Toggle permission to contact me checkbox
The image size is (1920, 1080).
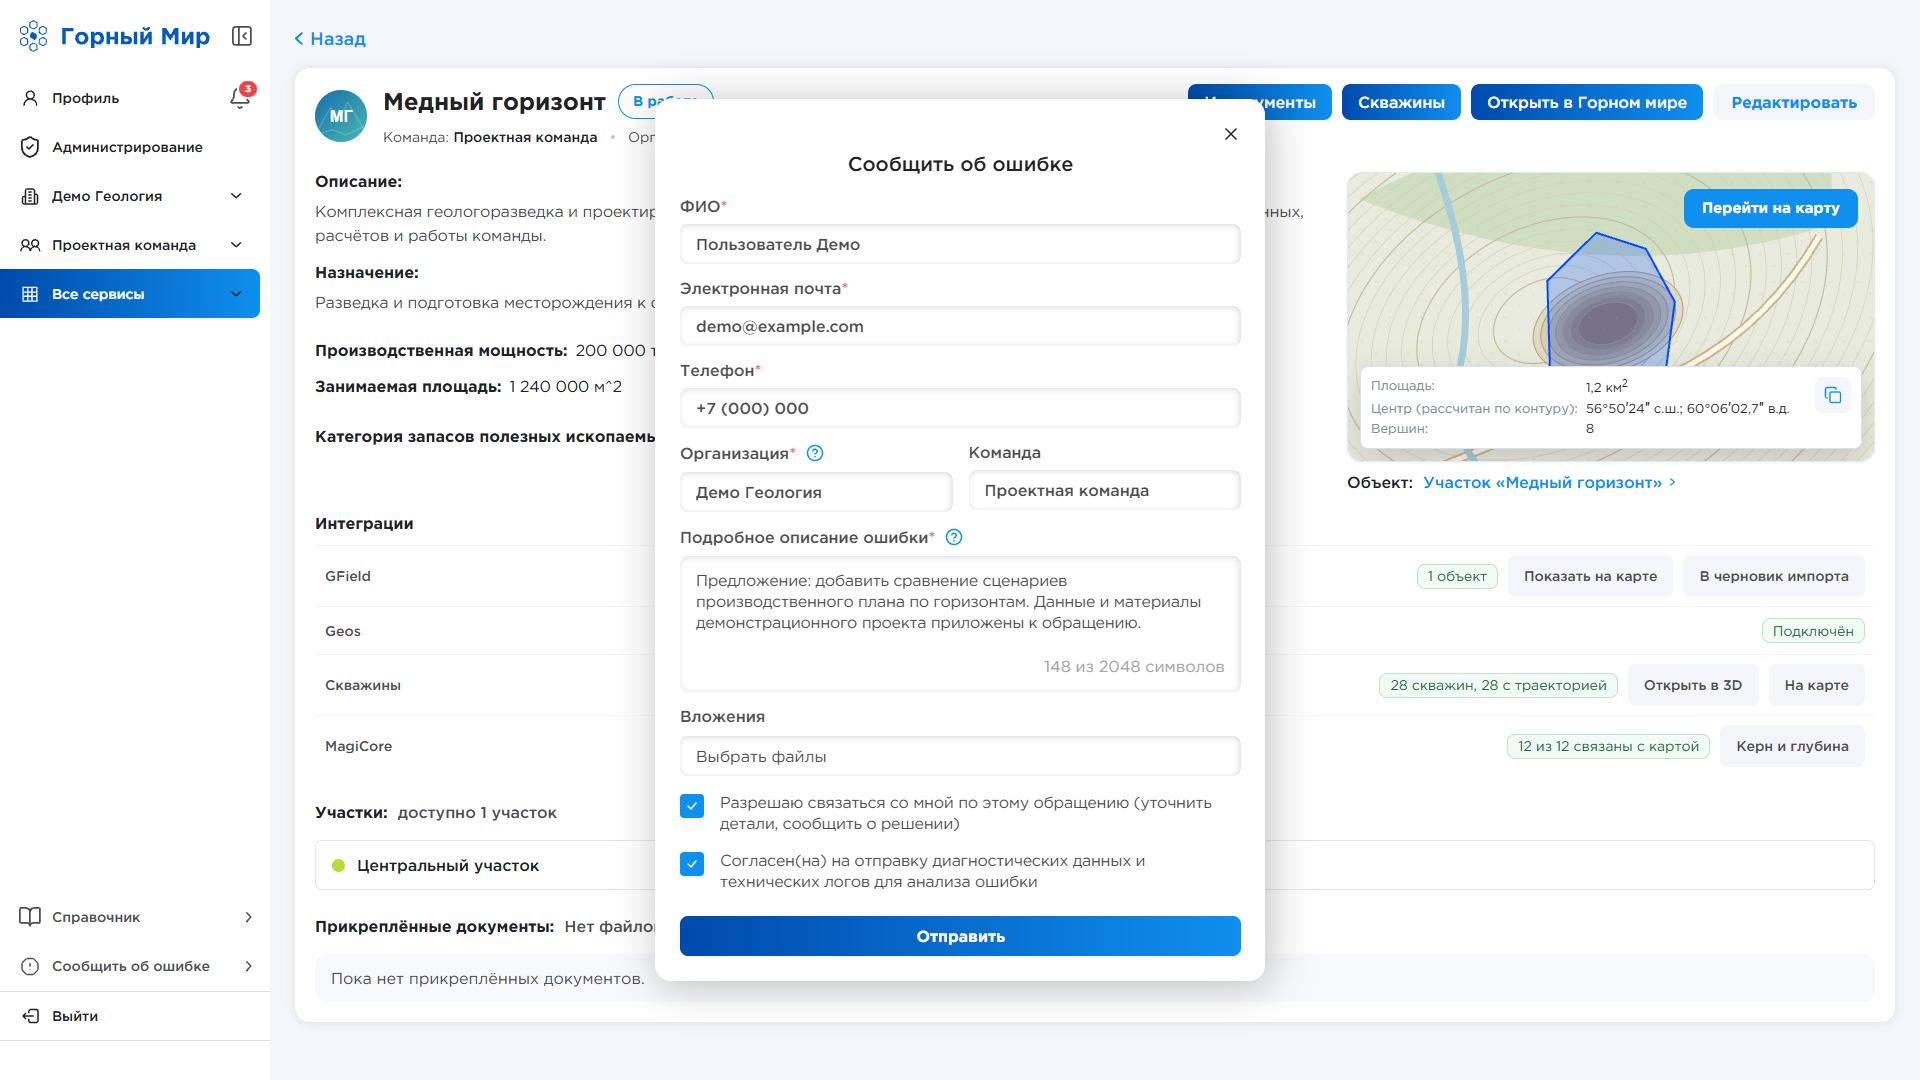692,806
